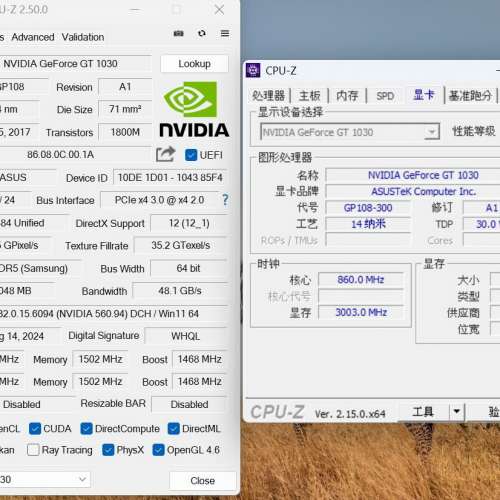Click the Lookup button
This screenshot has height=500, width=500.
coord(194,63)
